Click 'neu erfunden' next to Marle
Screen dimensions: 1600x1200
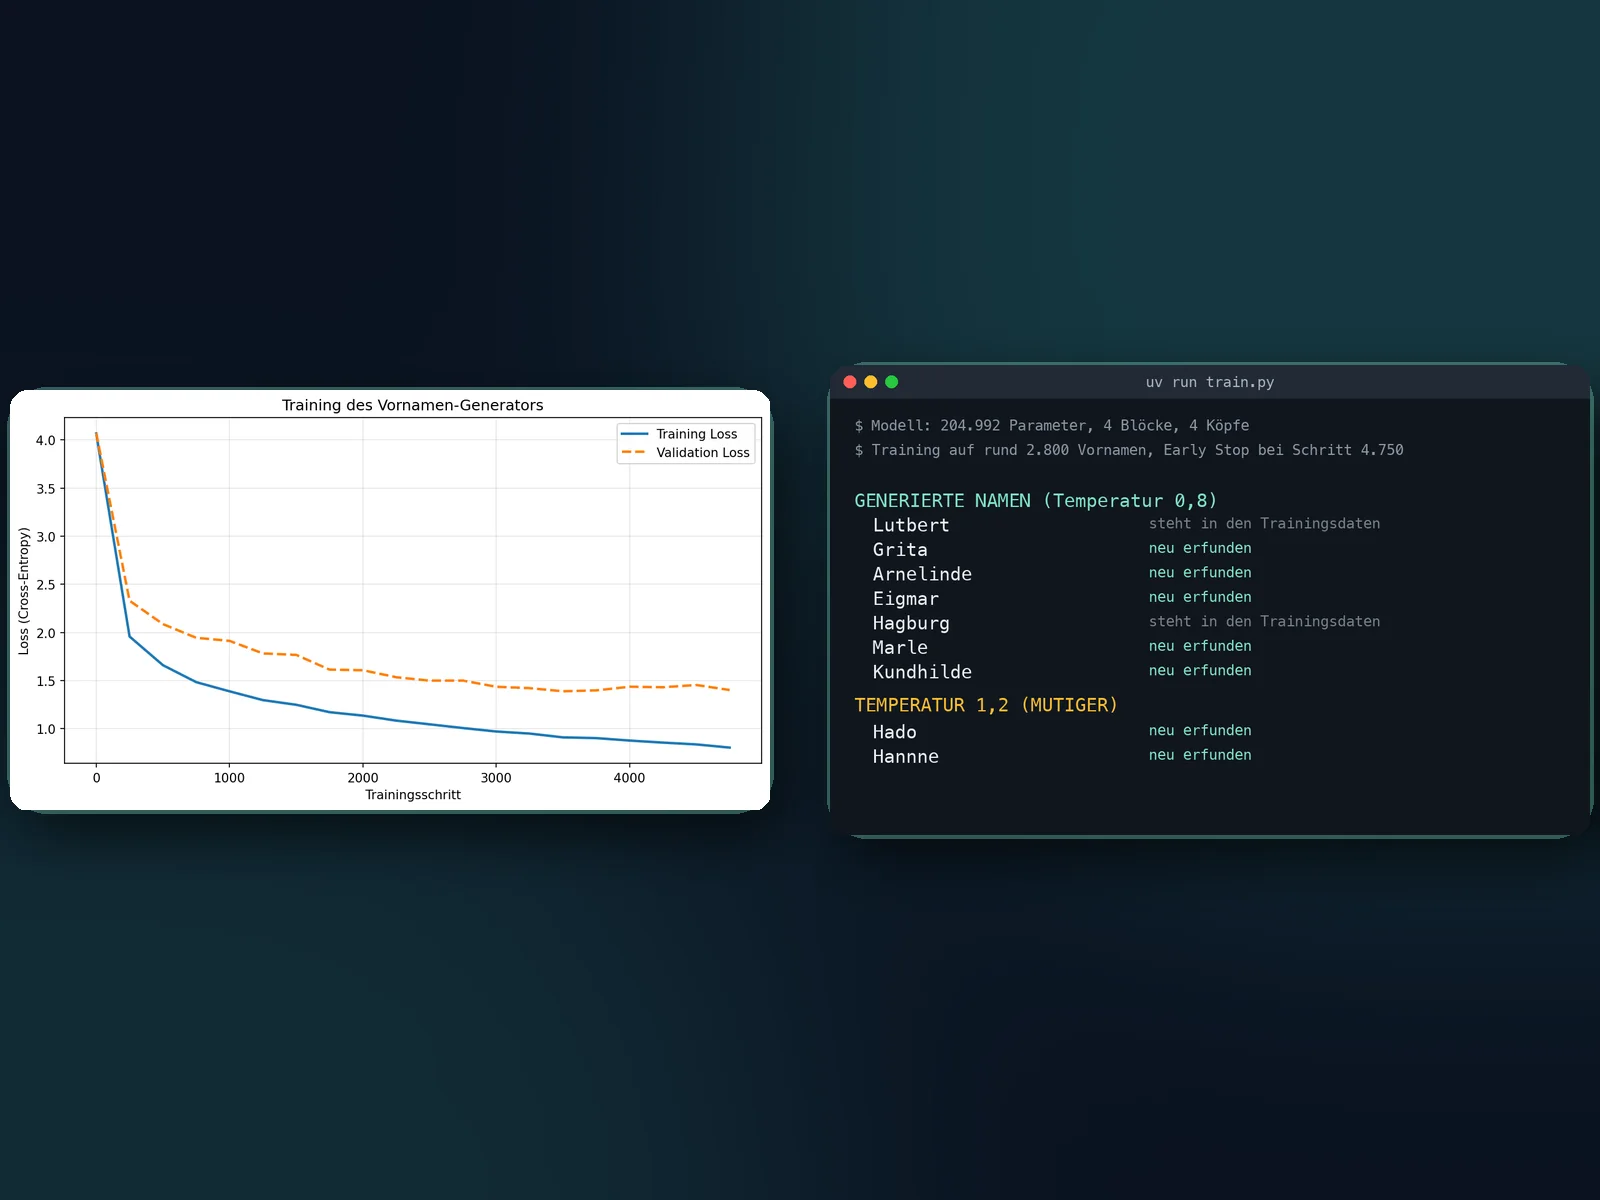click(x=1200, y=646)
